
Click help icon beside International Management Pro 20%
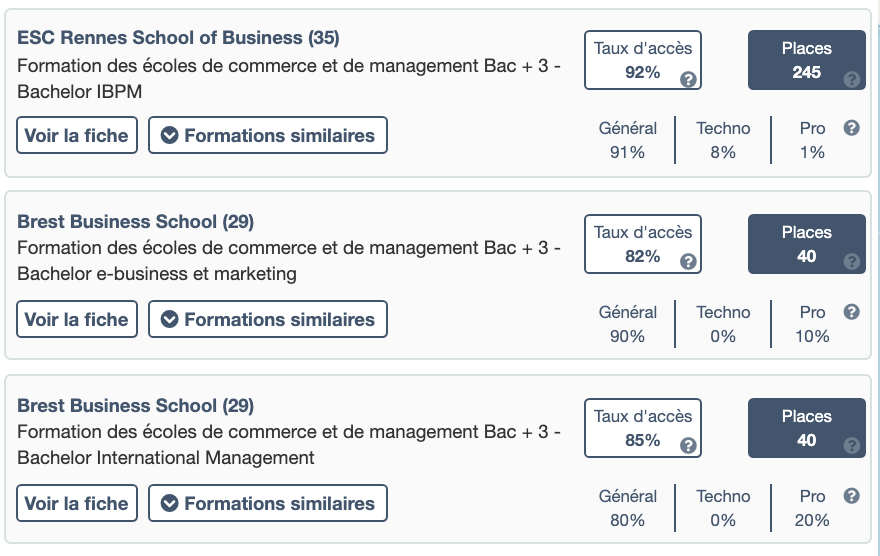[x=852, y=496]
